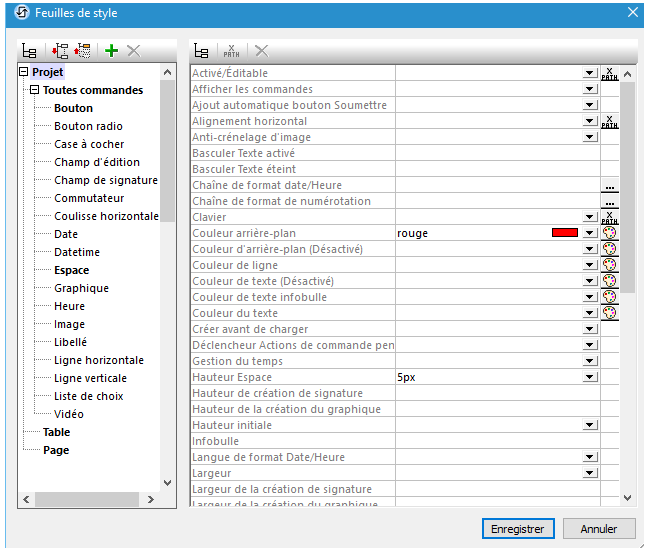
Task: Open the color palette for Couleur de ligne
Action: click(609, 265)
